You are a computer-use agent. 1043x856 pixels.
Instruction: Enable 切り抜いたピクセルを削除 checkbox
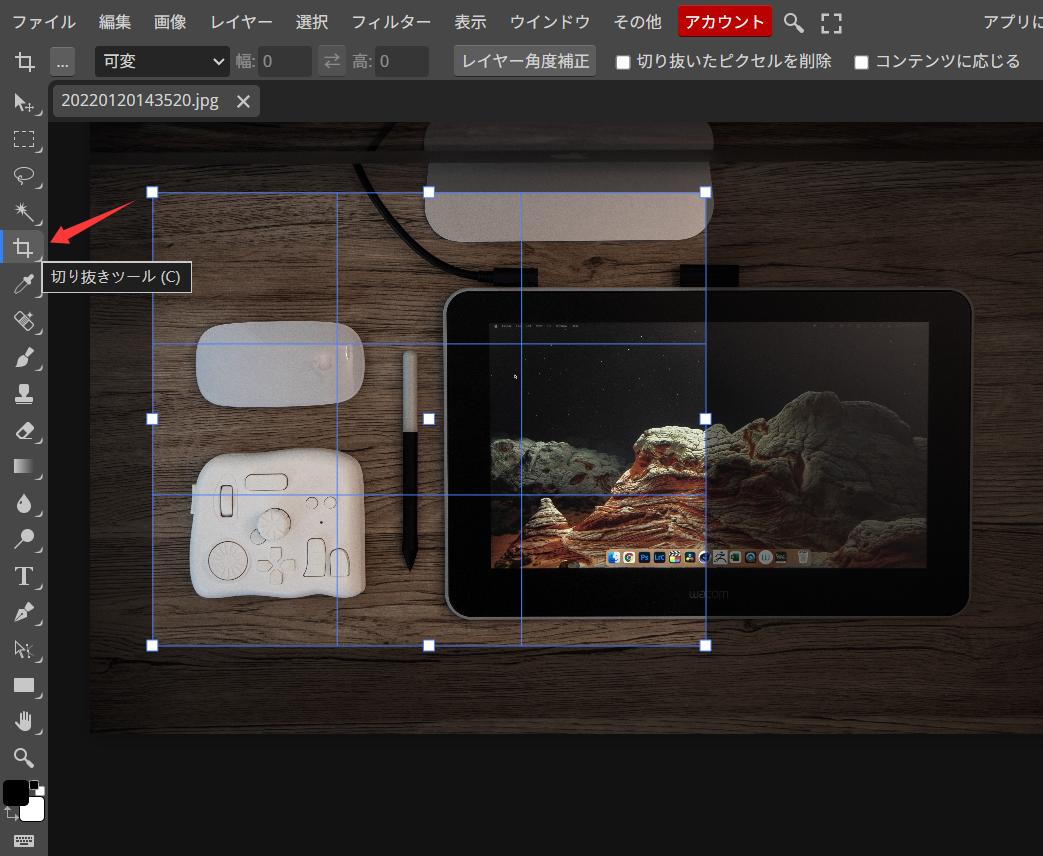coord(623,62)
